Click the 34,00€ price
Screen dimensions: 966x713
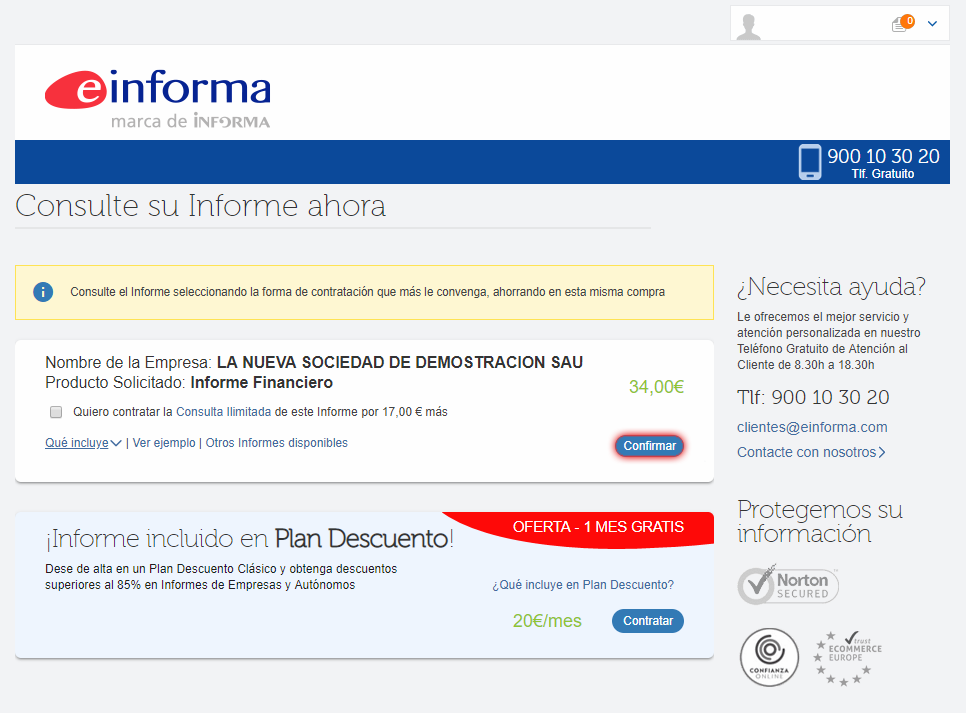656,386
